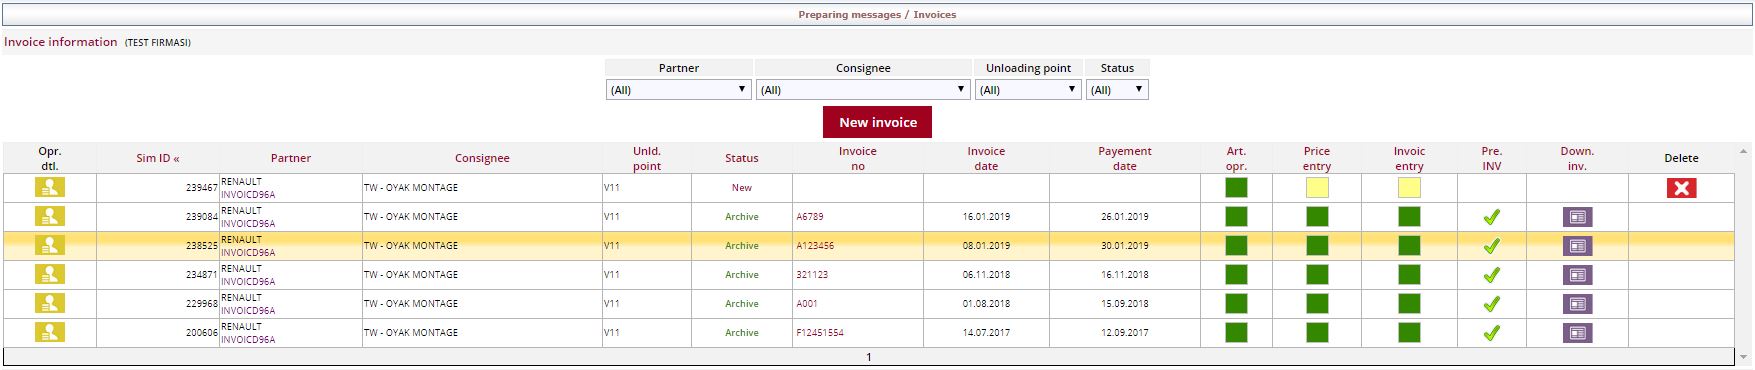Click green Price entry square for 321123

(1317, 275)
